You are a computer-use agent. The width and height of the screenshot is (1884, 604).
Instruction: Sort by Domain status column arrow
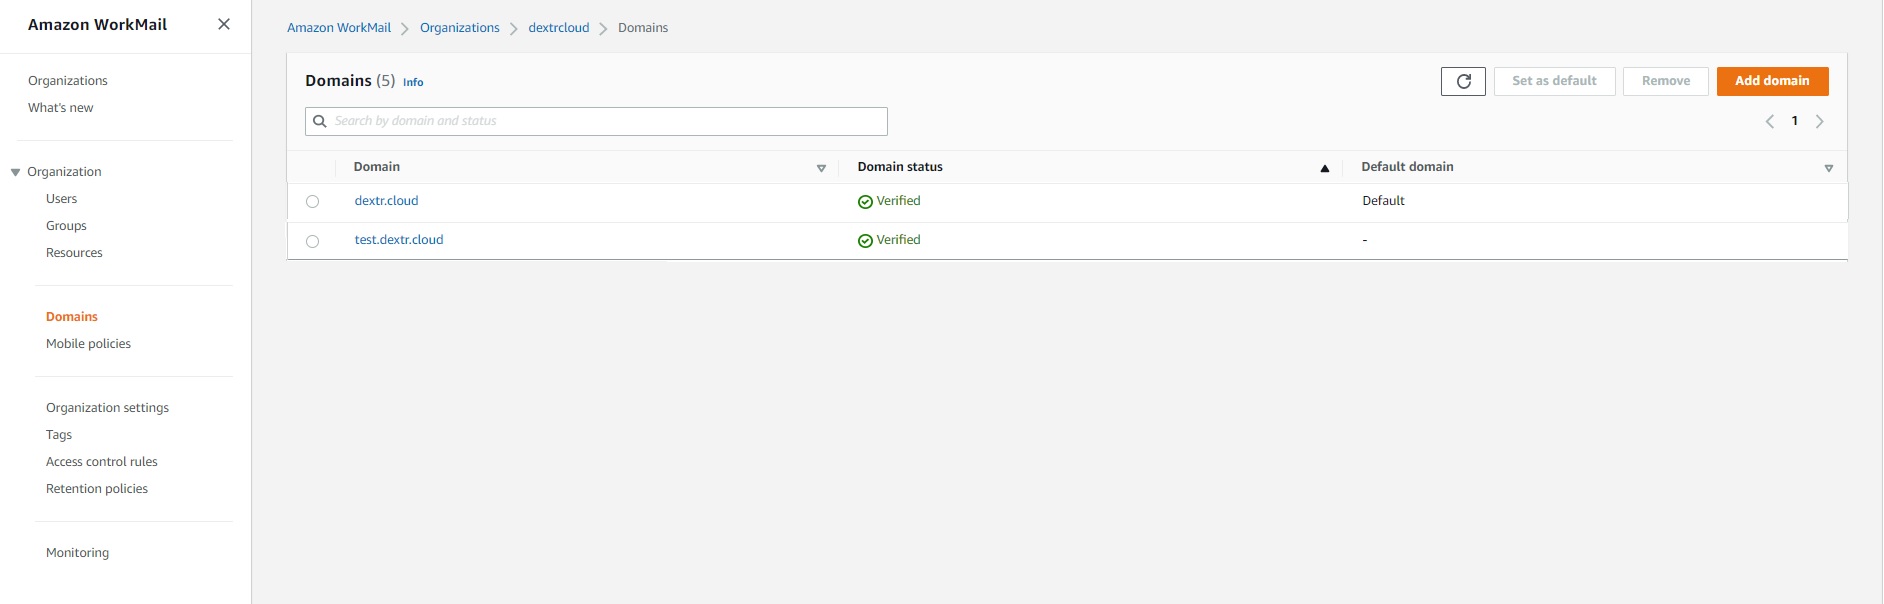[x=1325, y=168]
